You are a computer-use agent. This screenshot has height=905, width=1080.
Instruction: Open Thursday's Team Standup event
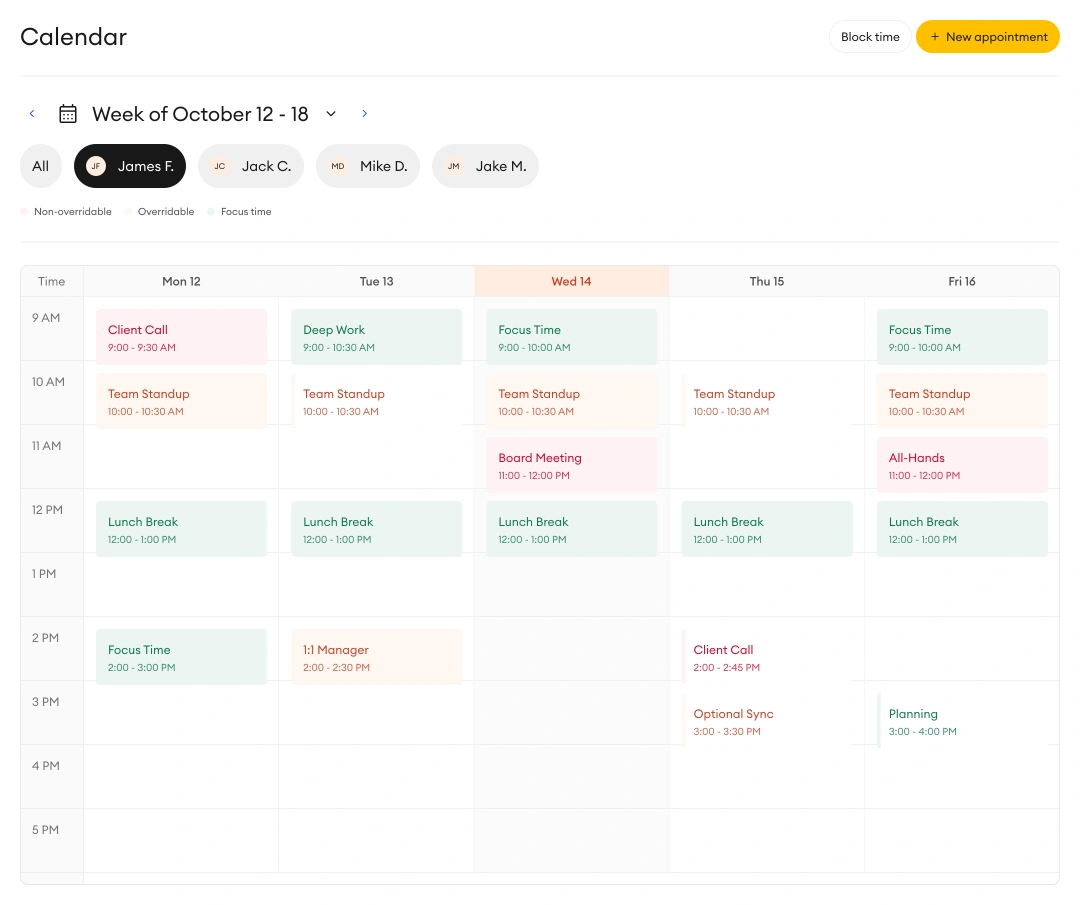(x=767, y=401)
